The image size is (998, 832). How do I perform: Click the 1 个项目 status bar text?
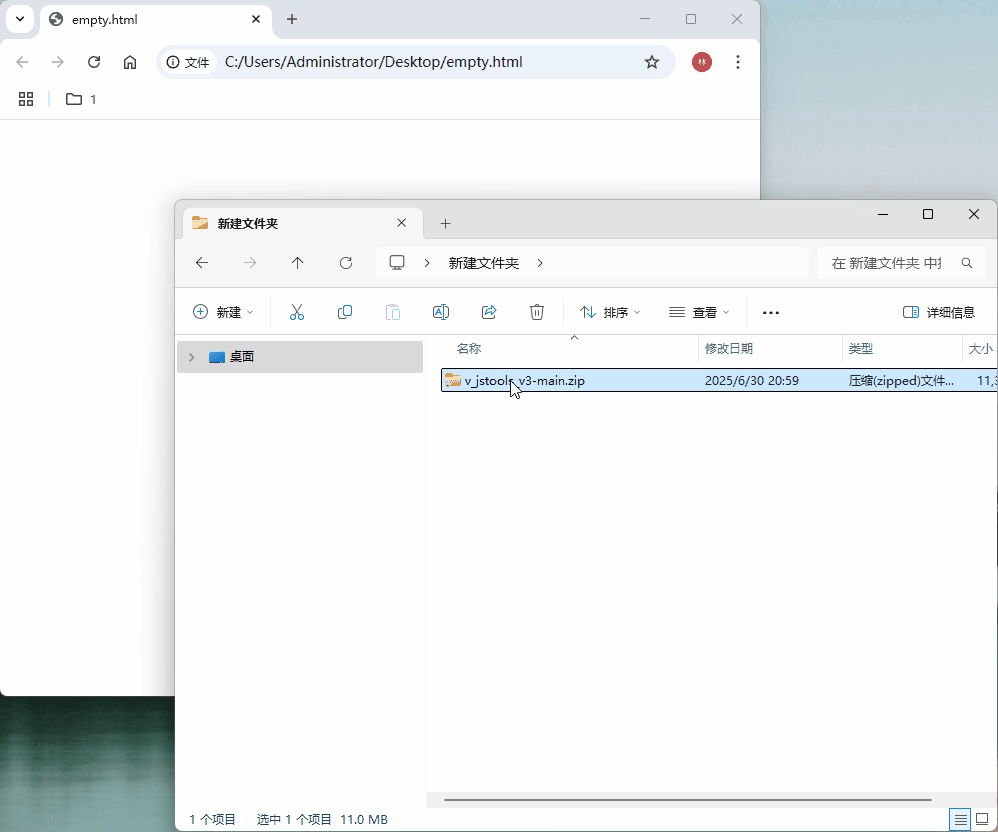(x=213, y=819)
